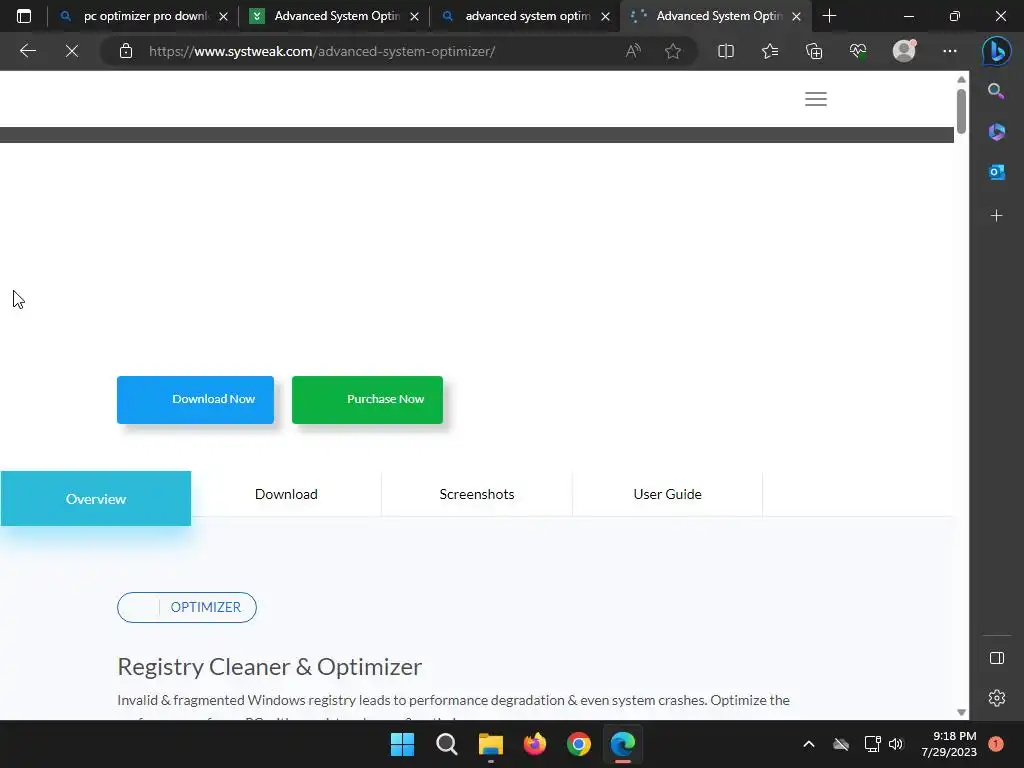Open the website hamburger menu
This screenshot has height=768, width=1024.
coord(816,99)
